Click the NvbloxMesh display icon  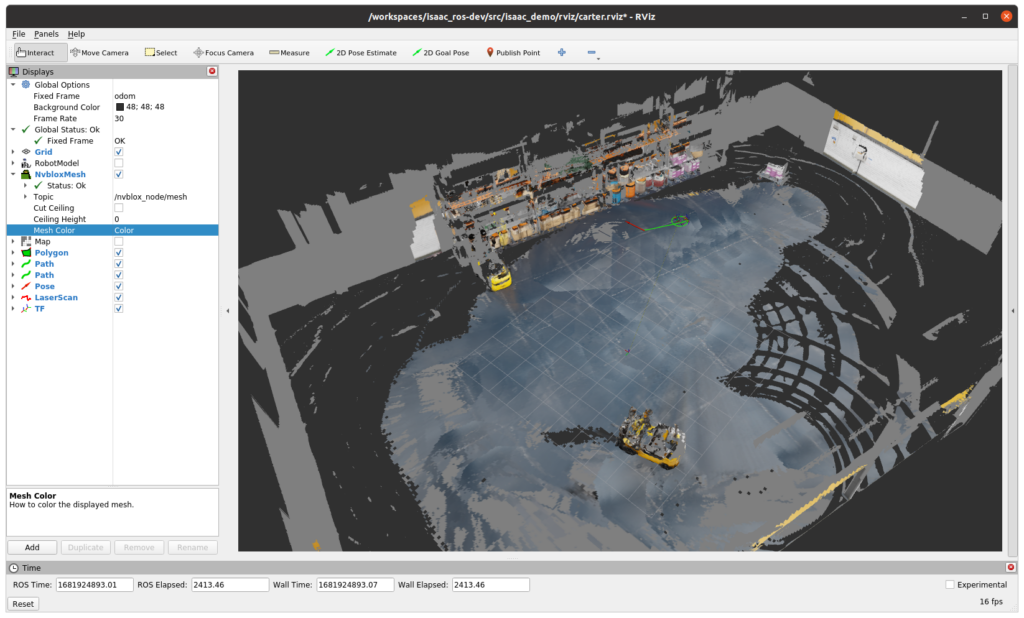26,174
